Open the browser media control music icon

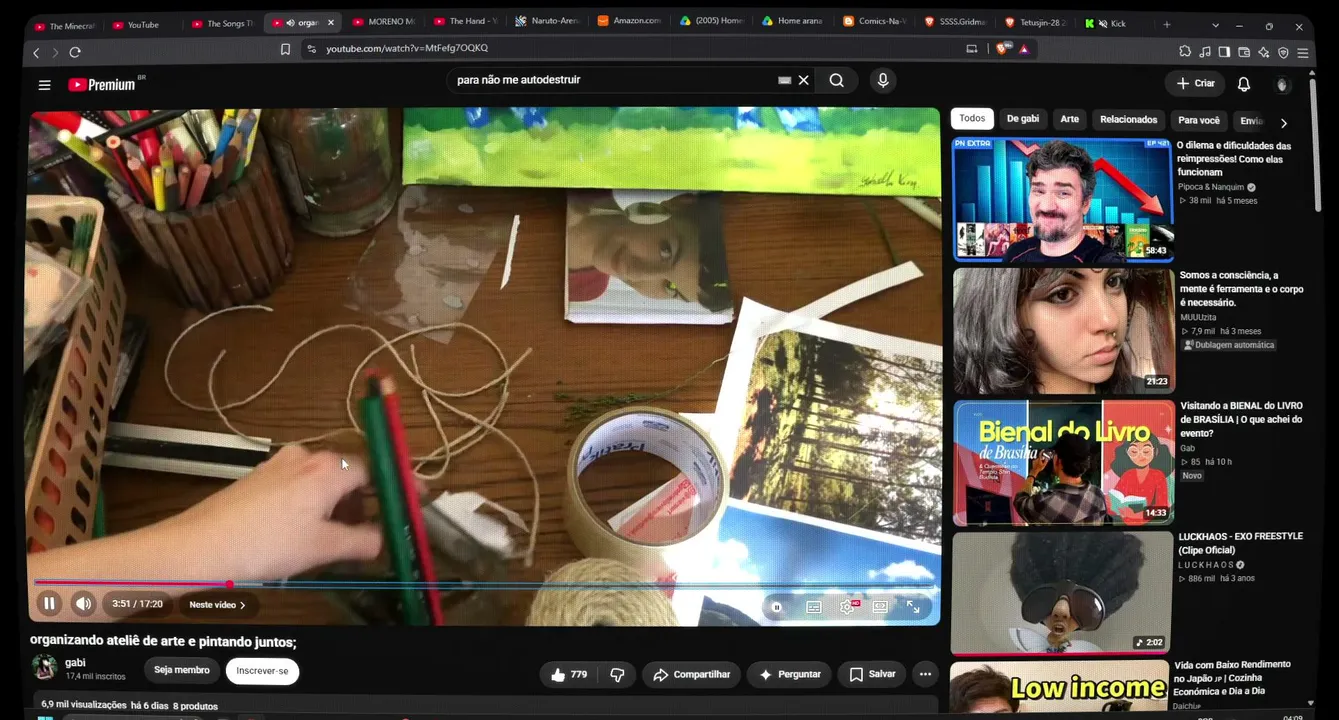click(x=1205, y=52)
